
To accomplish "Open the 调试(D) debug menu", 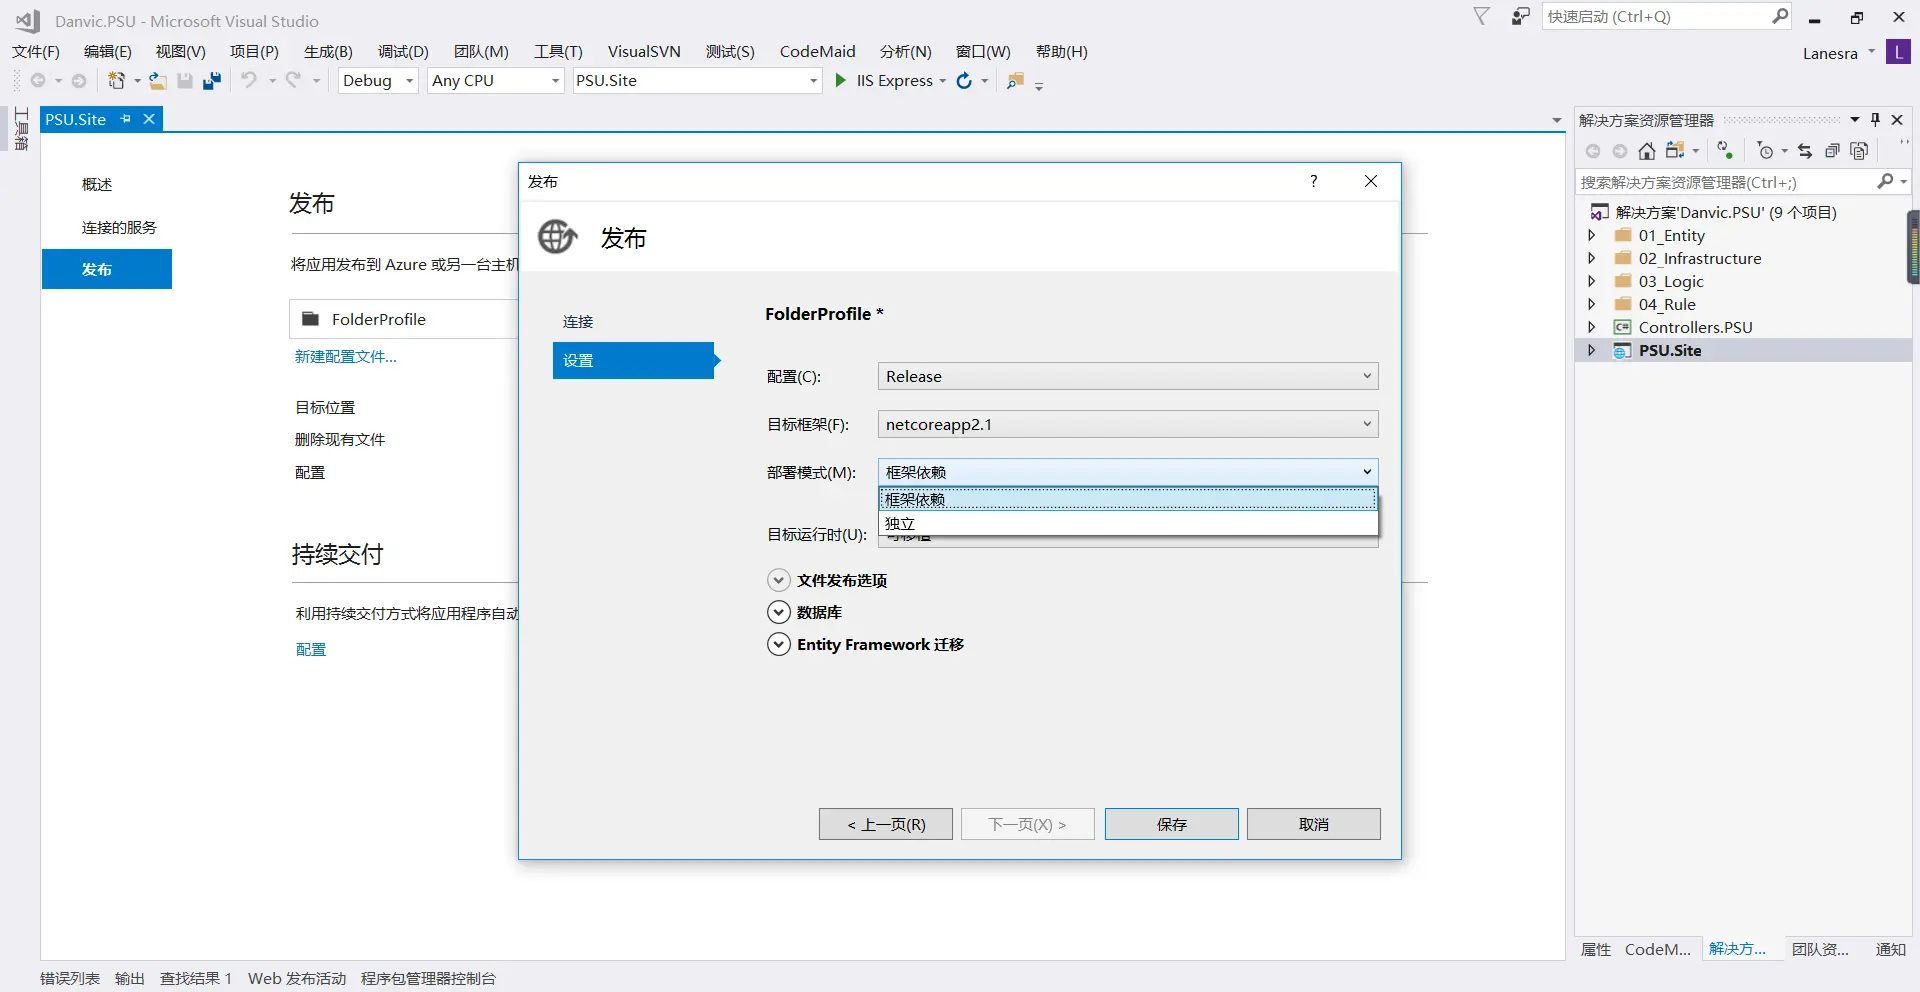I will click(x=403, y=52).
